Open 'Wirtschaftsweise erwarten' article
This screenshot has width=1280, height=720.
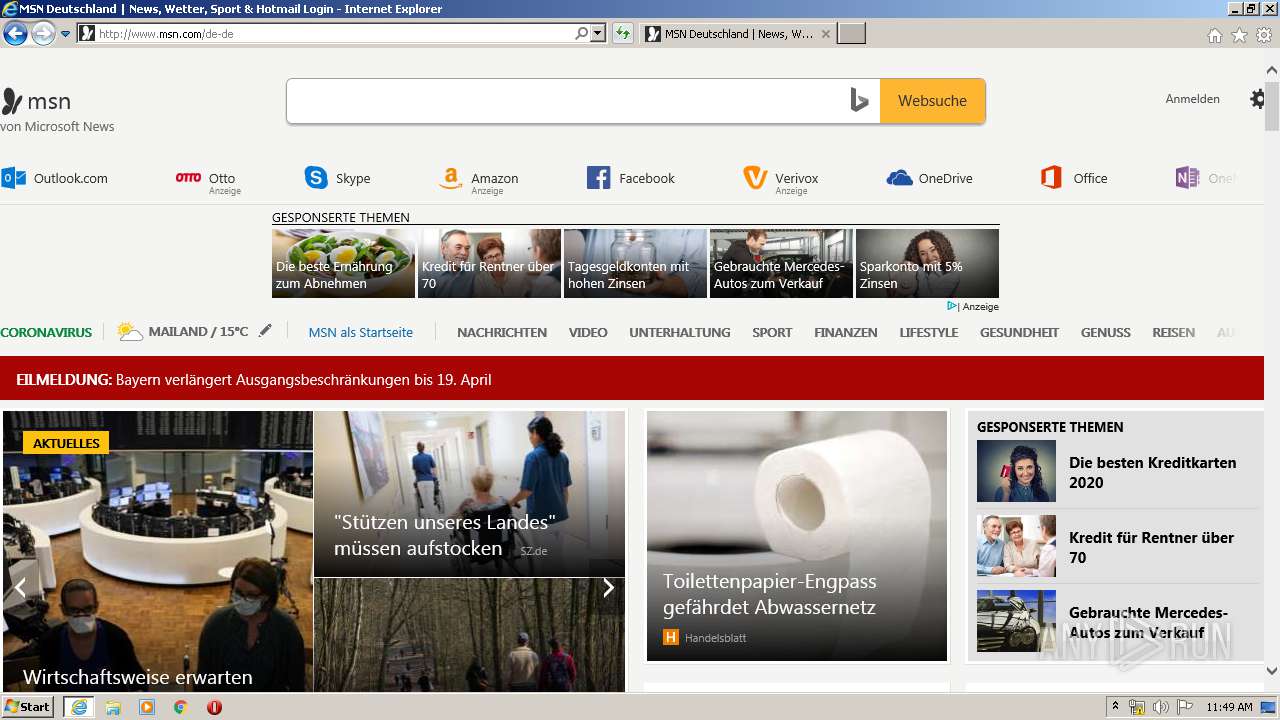tap(158, 551)
